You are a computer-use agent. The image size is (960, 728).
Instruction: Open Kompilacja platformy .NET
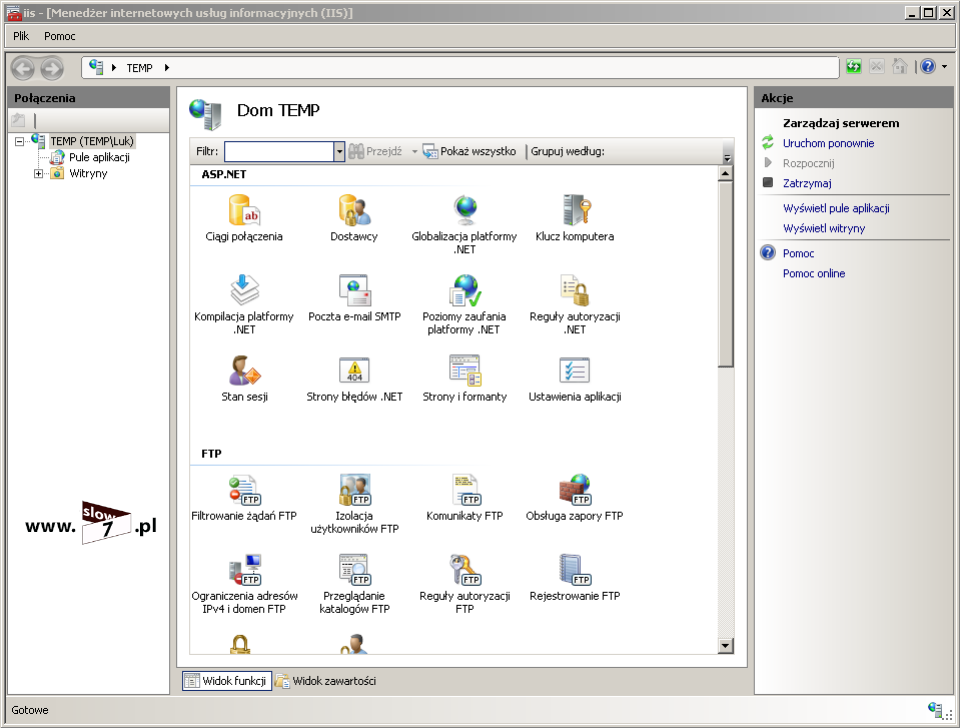point(244,304)
